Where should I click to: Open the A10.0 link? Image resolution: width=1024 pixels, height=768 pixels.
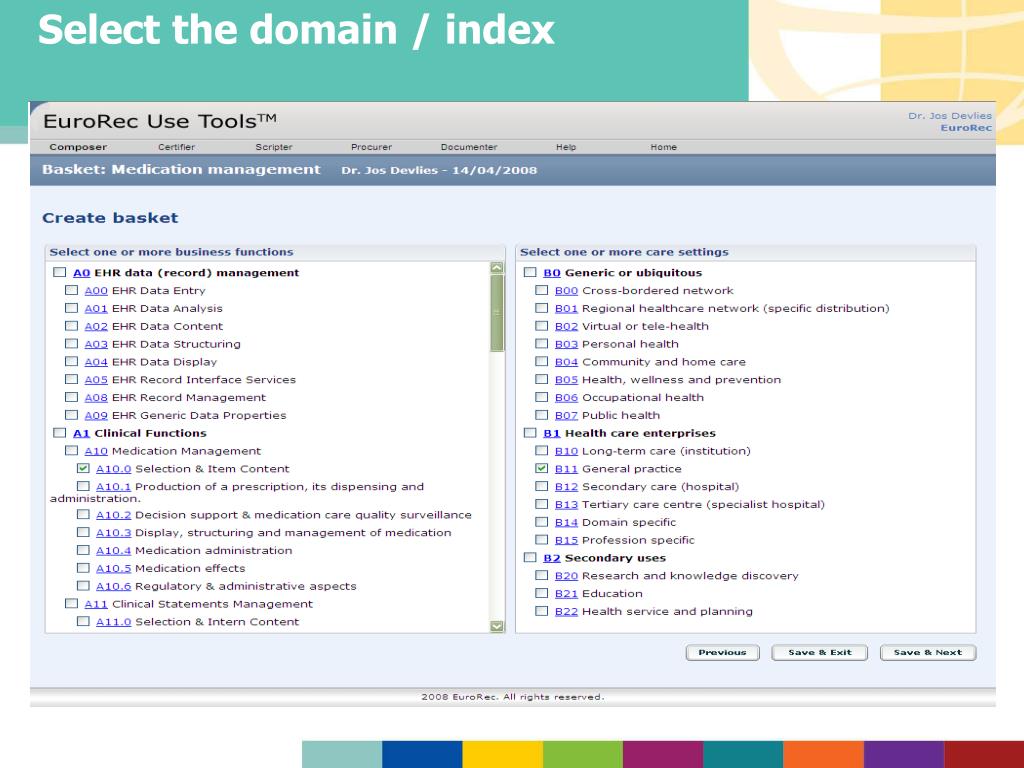[114, 469]
